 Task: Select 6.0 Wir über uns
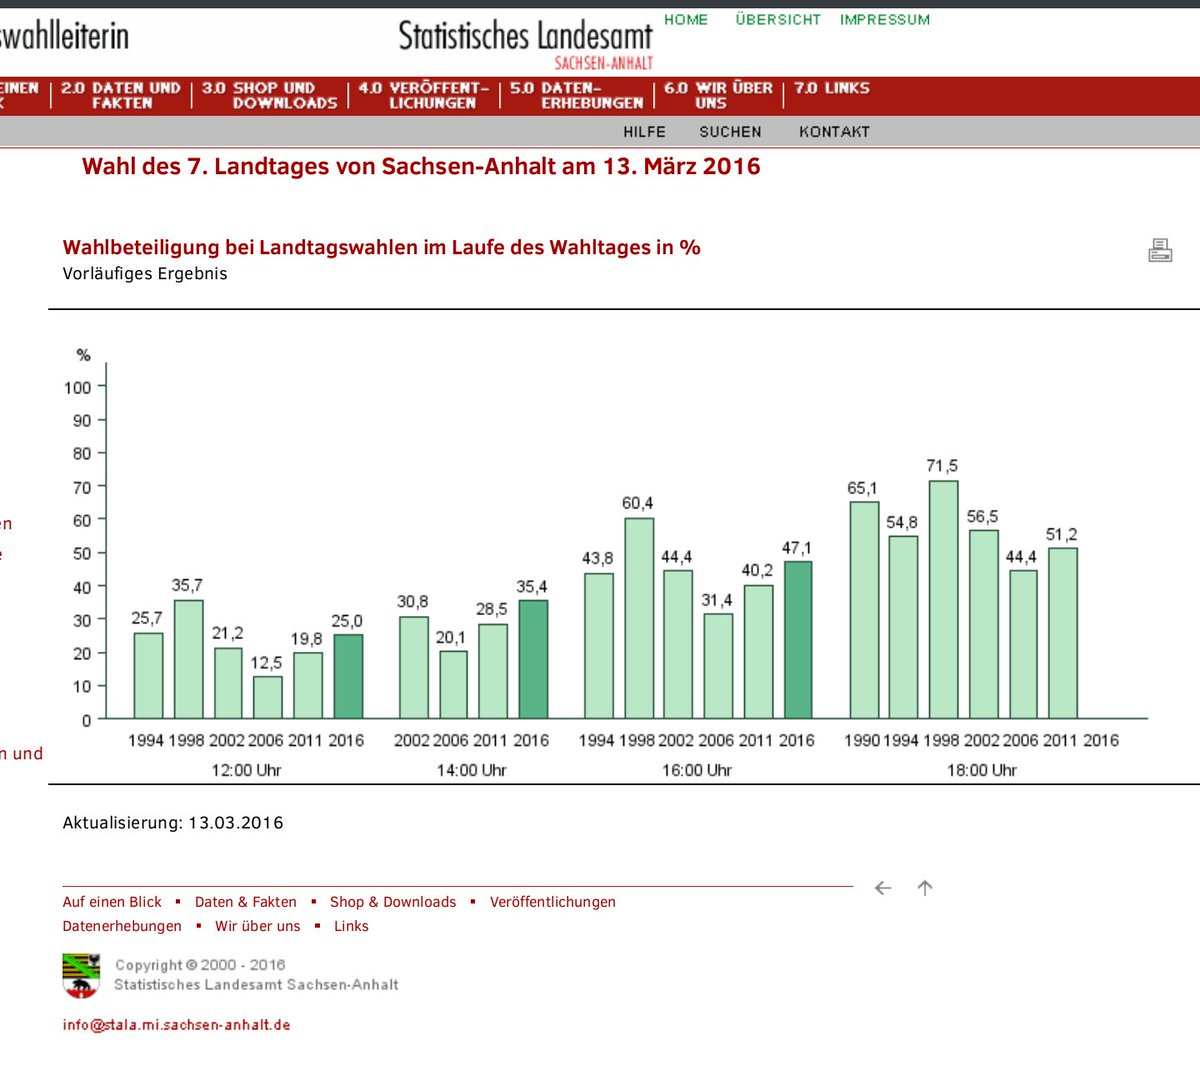coord(715,94)
